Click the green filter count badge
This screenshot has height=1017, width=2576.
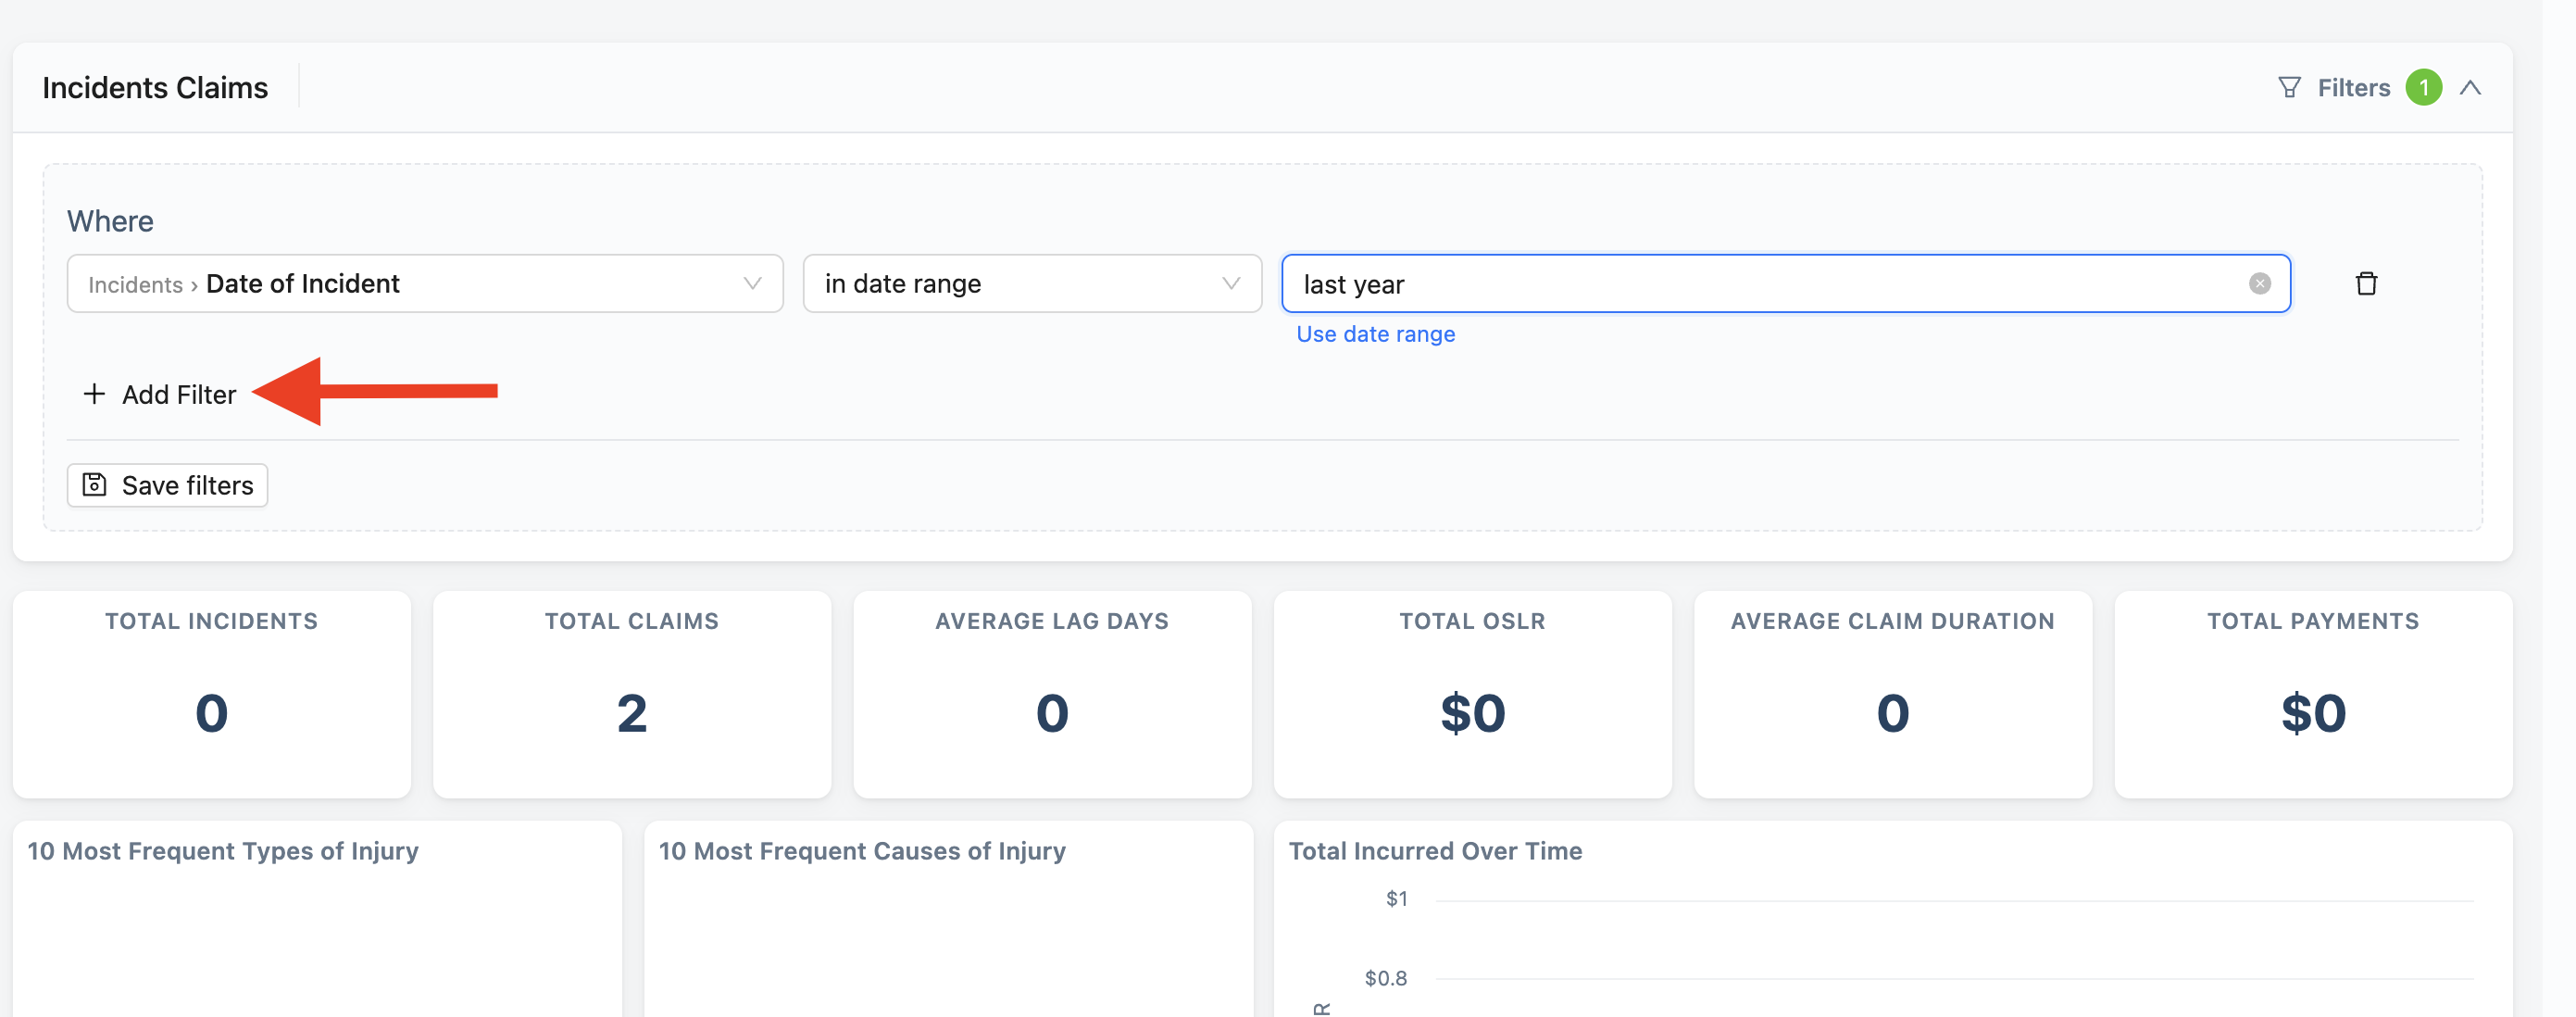2423,88
